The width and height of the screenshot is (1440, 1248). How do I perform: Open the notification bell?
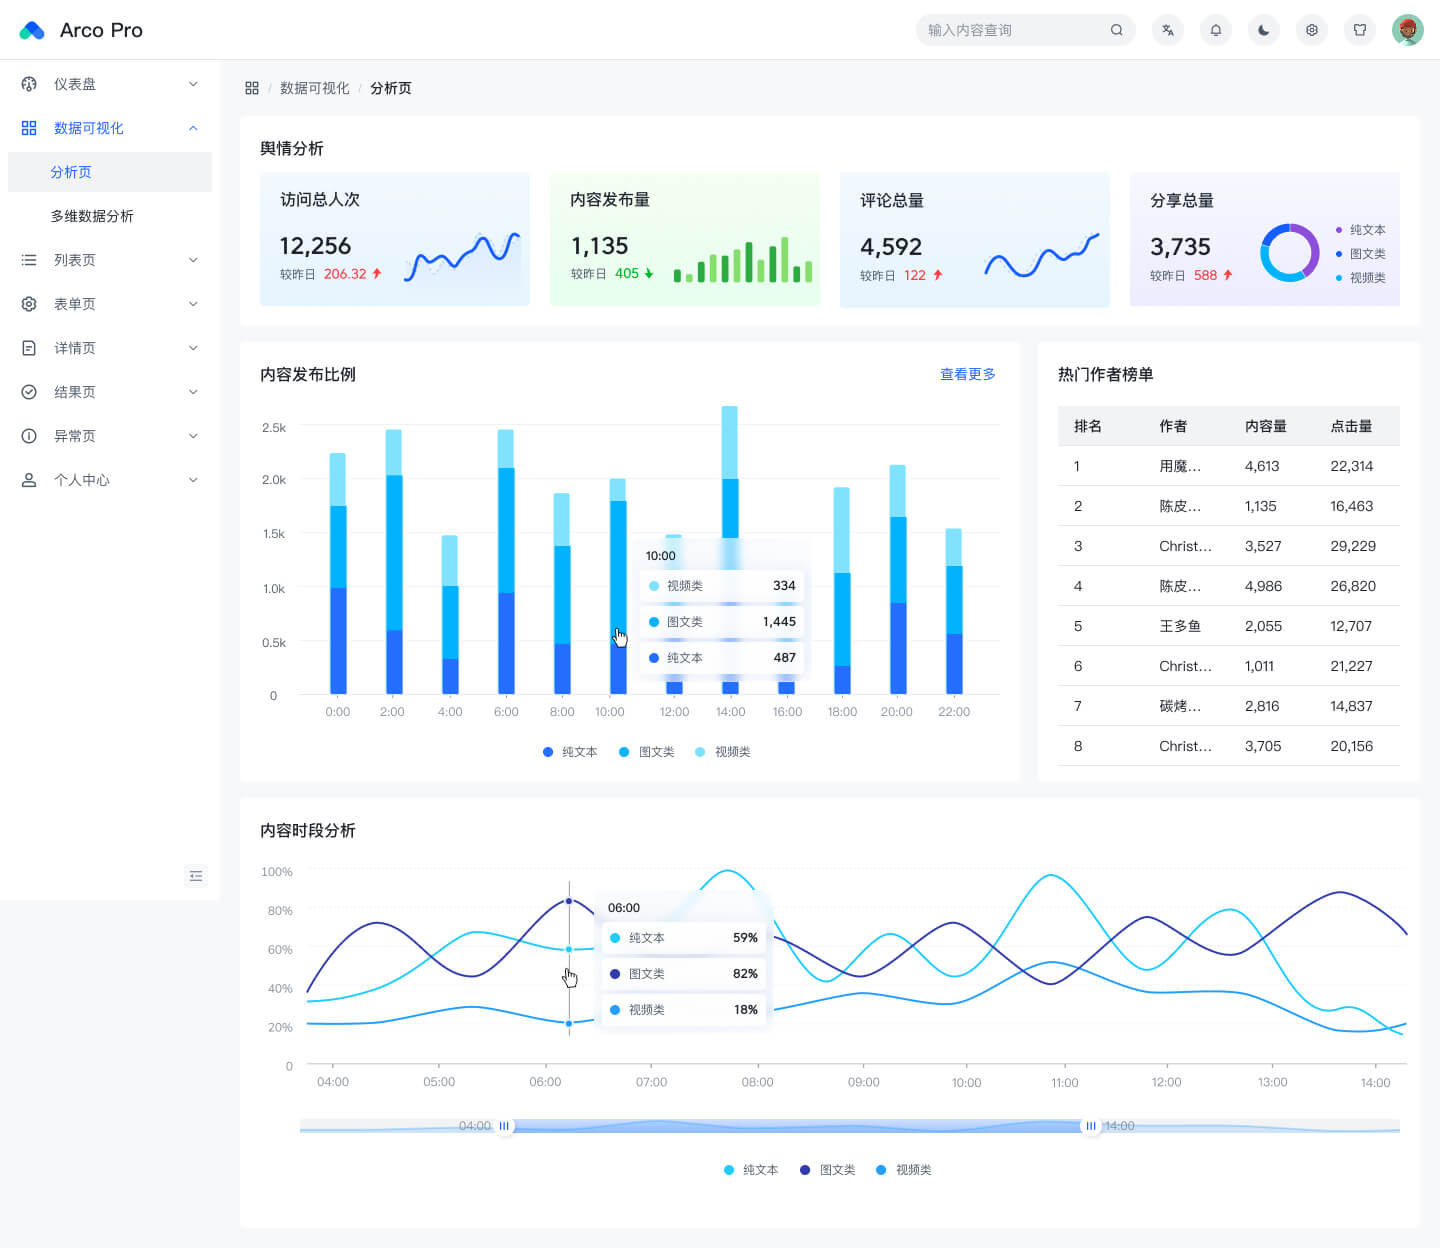point(1215,30)
